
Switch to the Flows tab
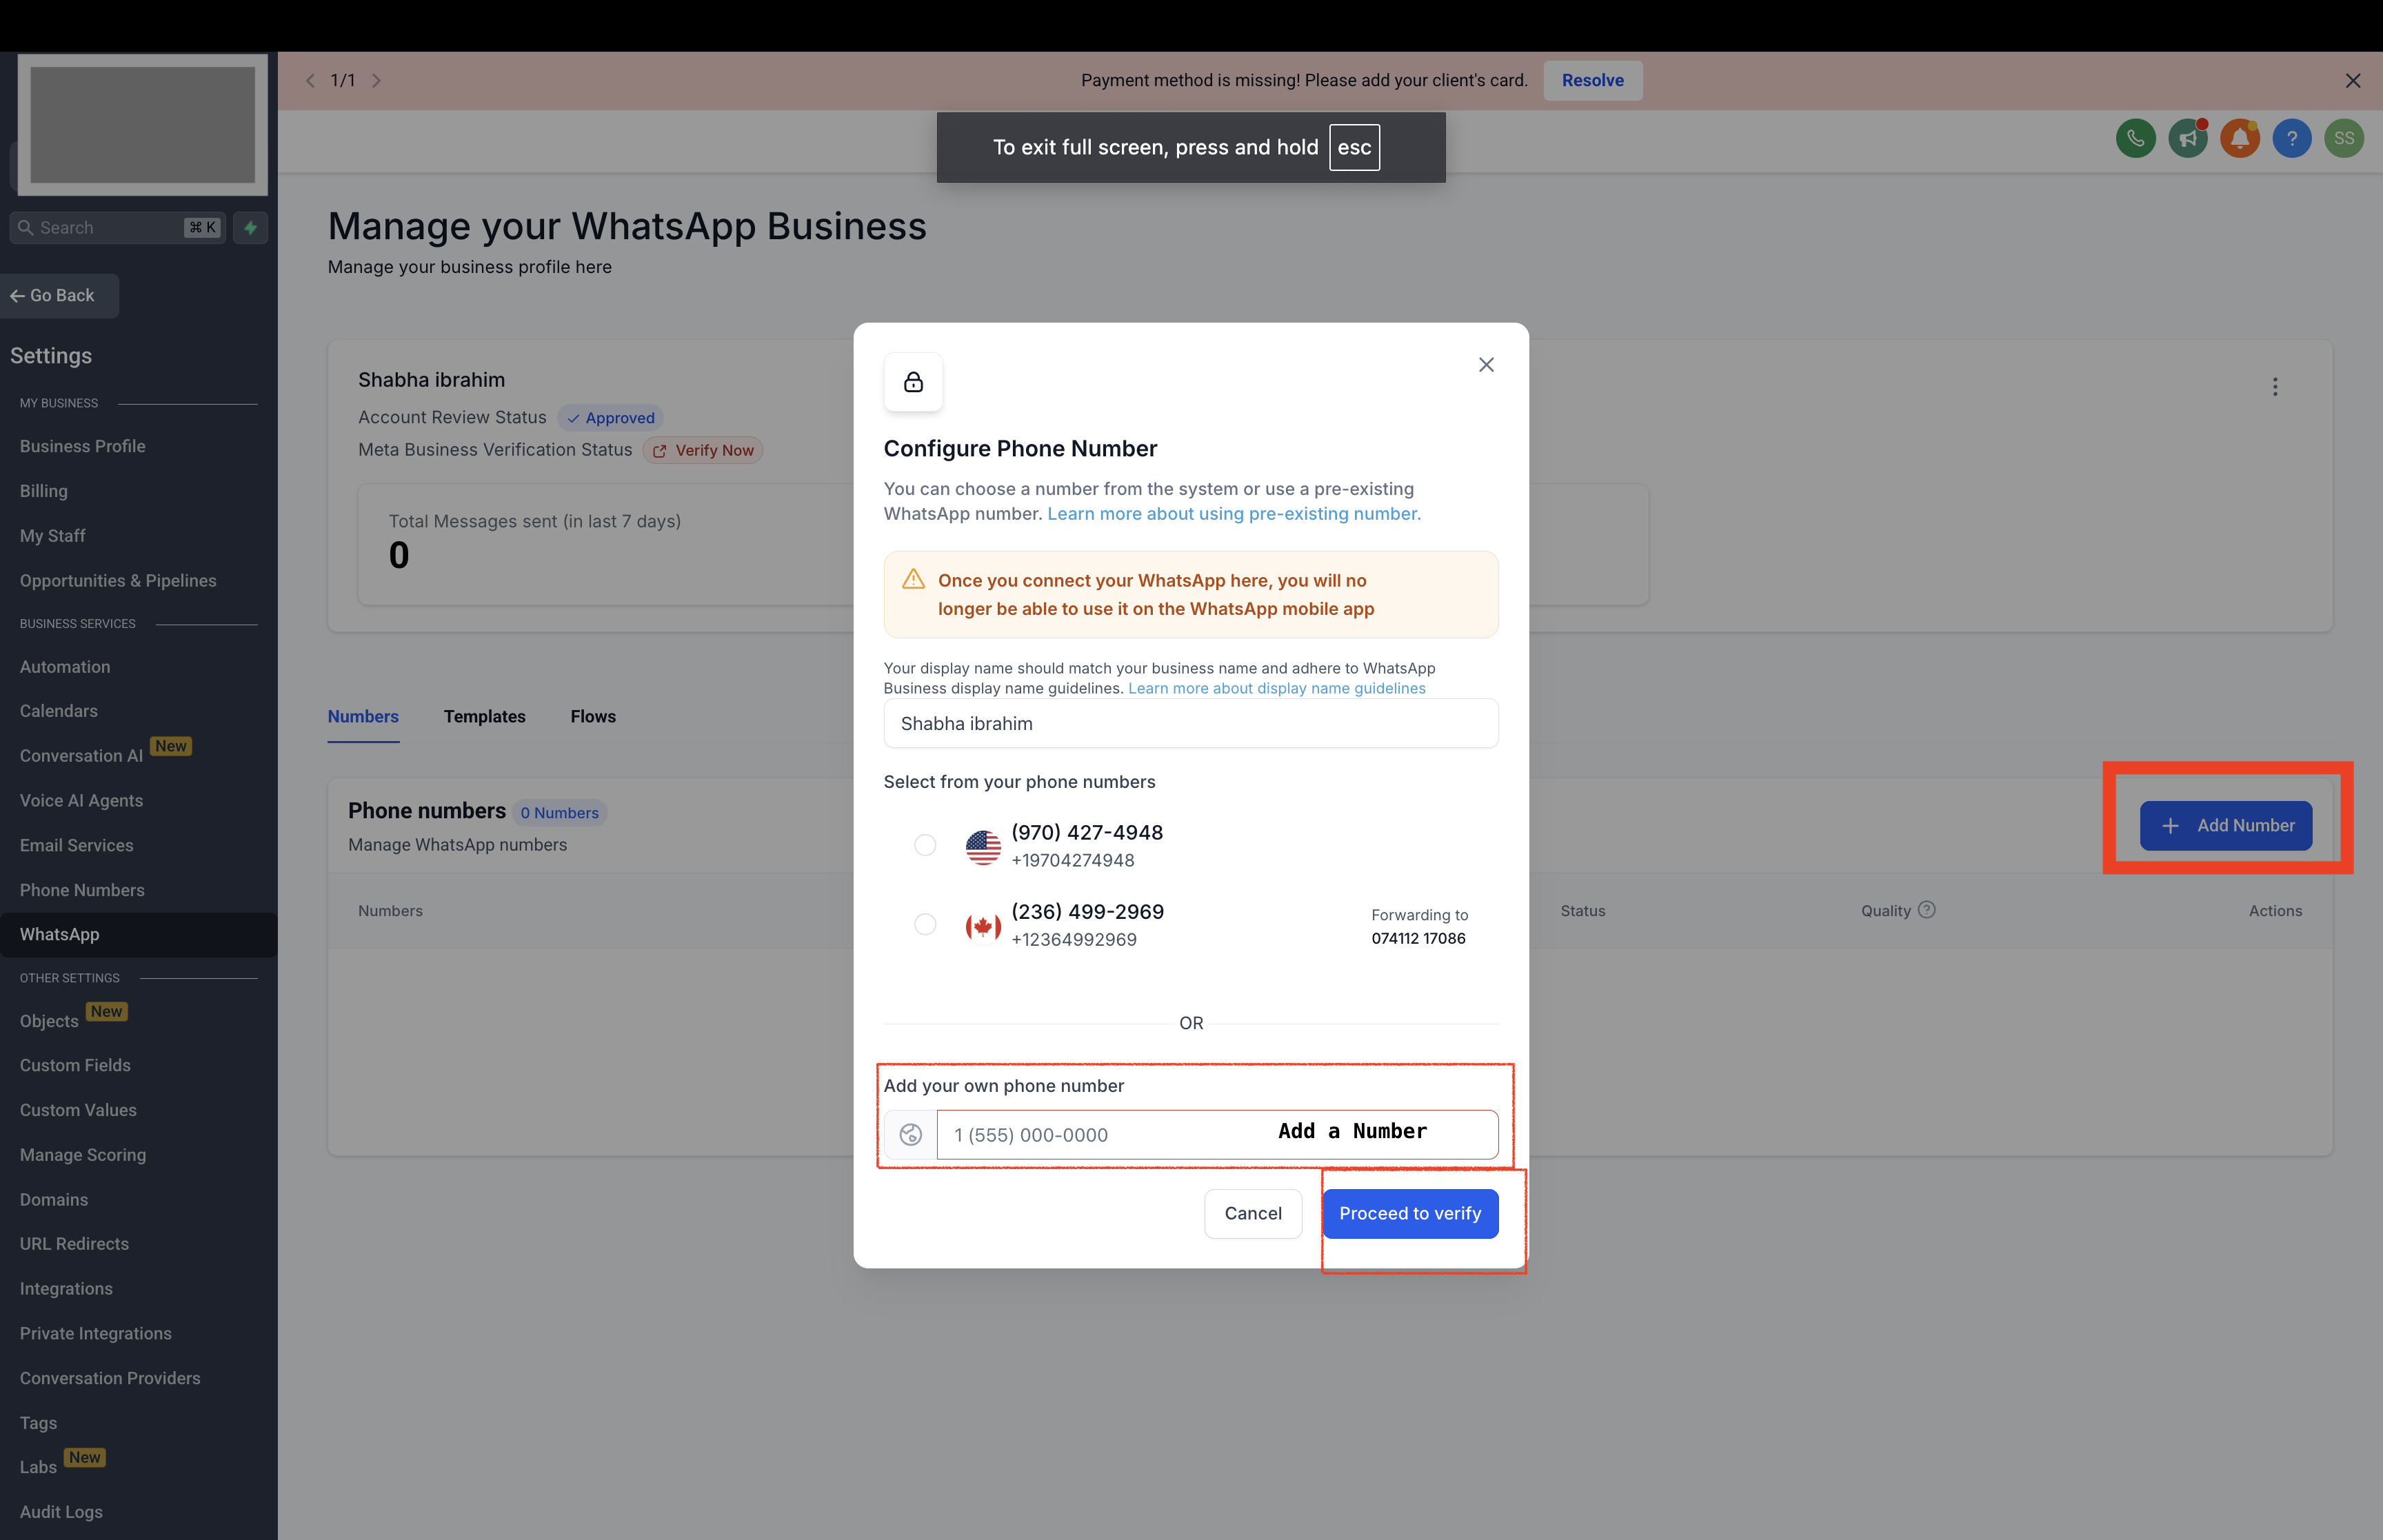click(x=592, y=716)
